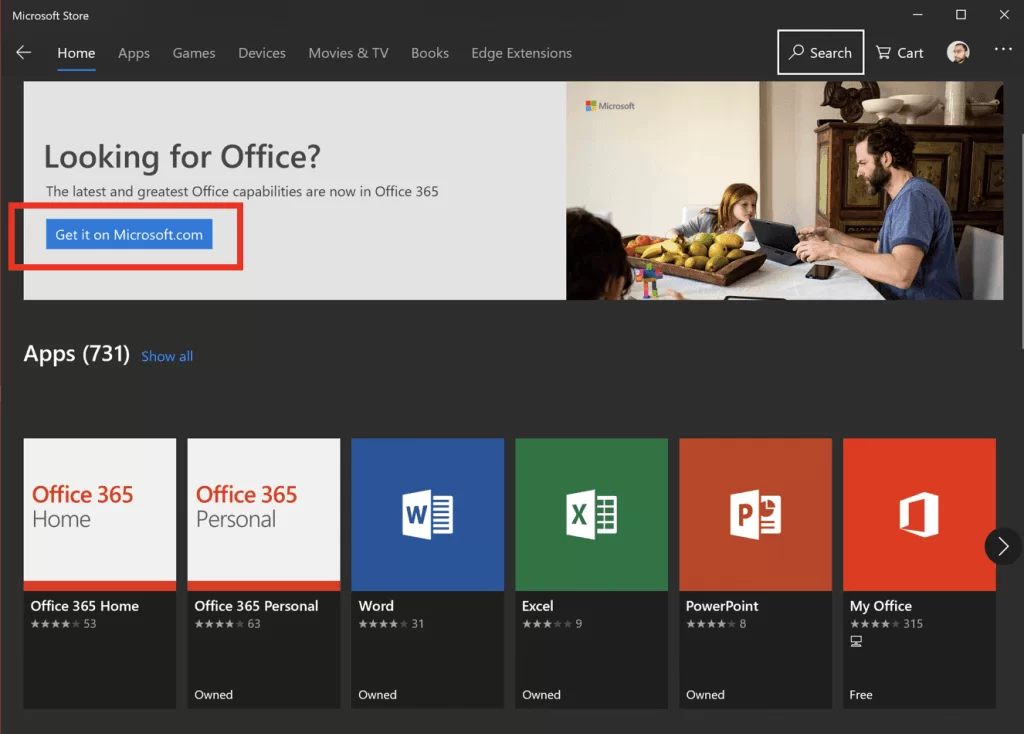Click the Free price label on My Office
The width and height of the screenshot is (1024, 734).
(x=861, y=695)
